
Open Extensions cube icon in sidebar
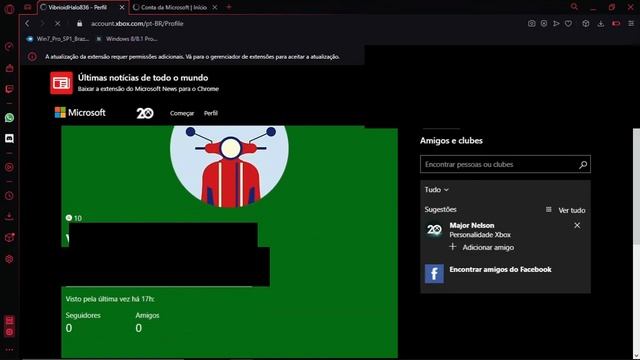point(9,238)
